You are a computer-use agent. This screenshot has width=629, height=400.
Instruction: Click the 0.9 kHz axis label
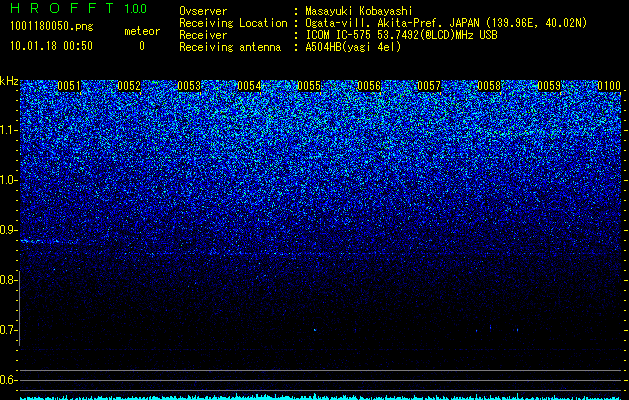[x=8, y=230]
